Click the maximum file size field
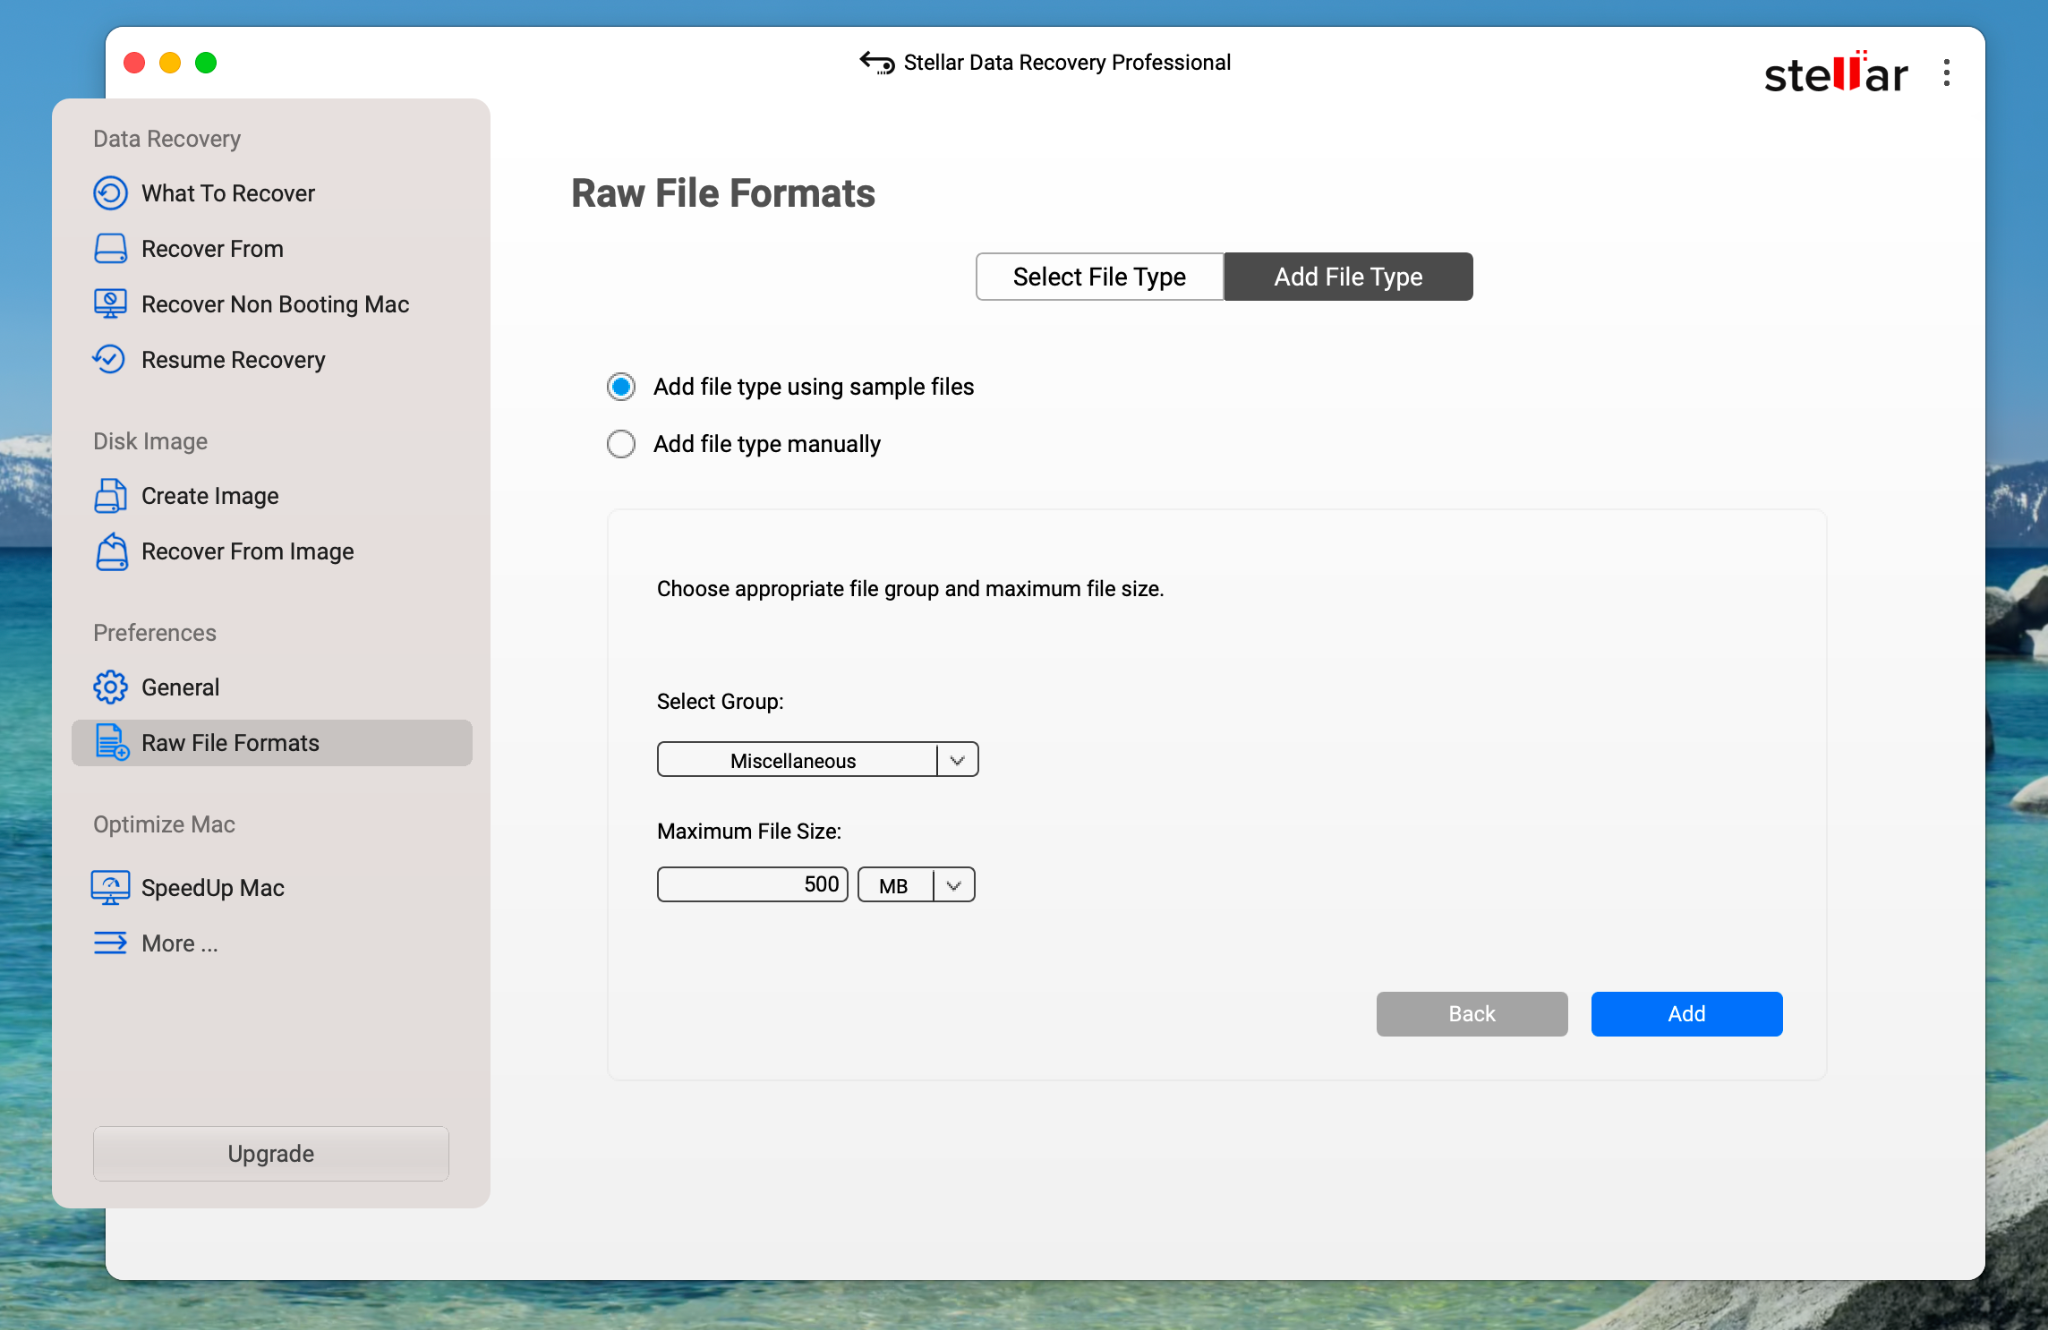The height and width of the screenshot is (1330, 2048). tap(752, 885)
